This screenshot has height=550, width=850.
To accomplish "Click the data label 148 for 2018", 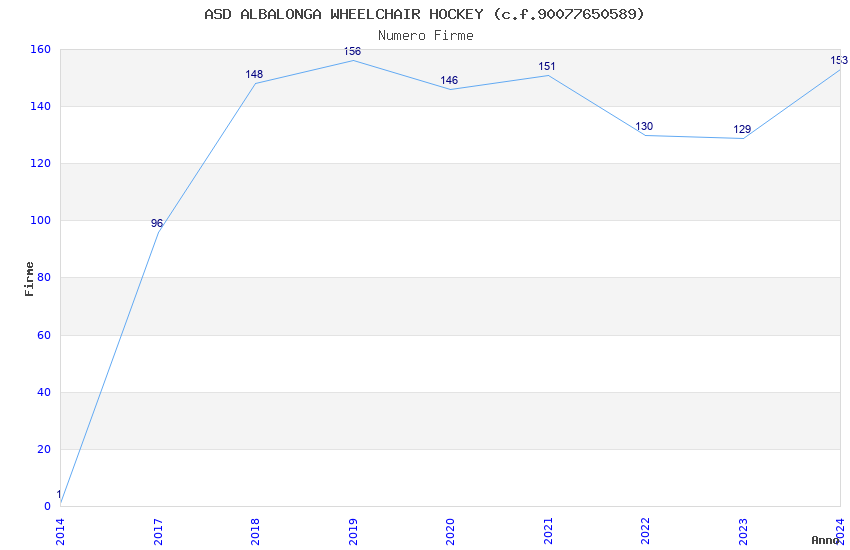I will pos(254,74).
